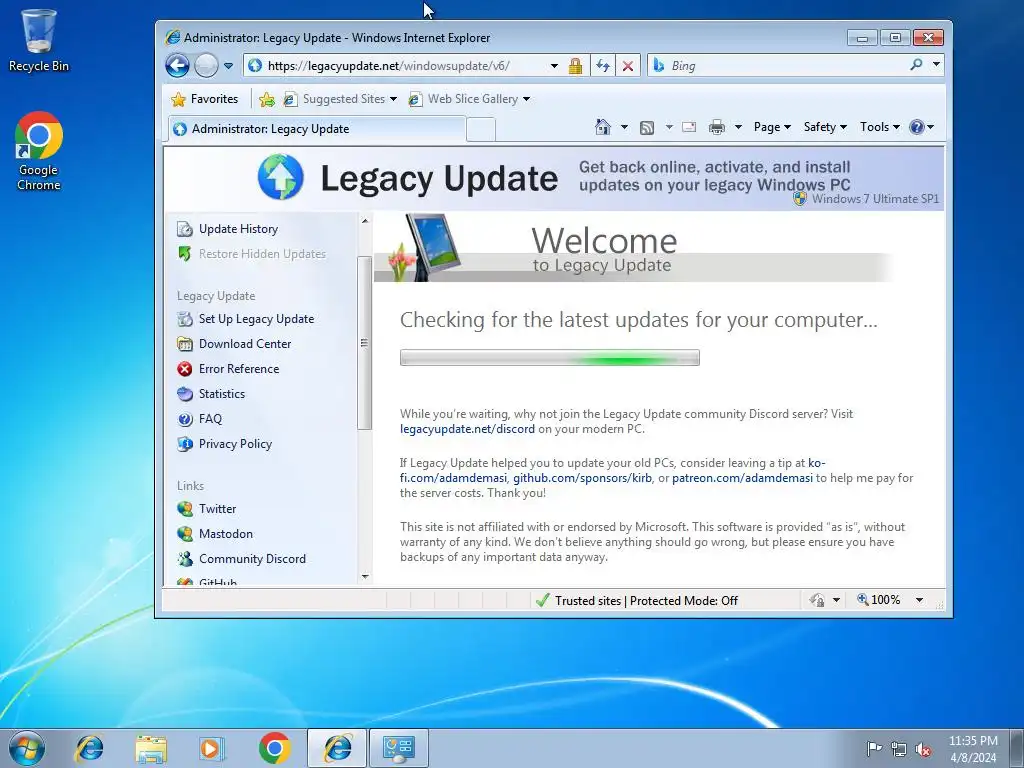Click the muted volume tray icon
1024x768 pixels.
click(923, 750)
